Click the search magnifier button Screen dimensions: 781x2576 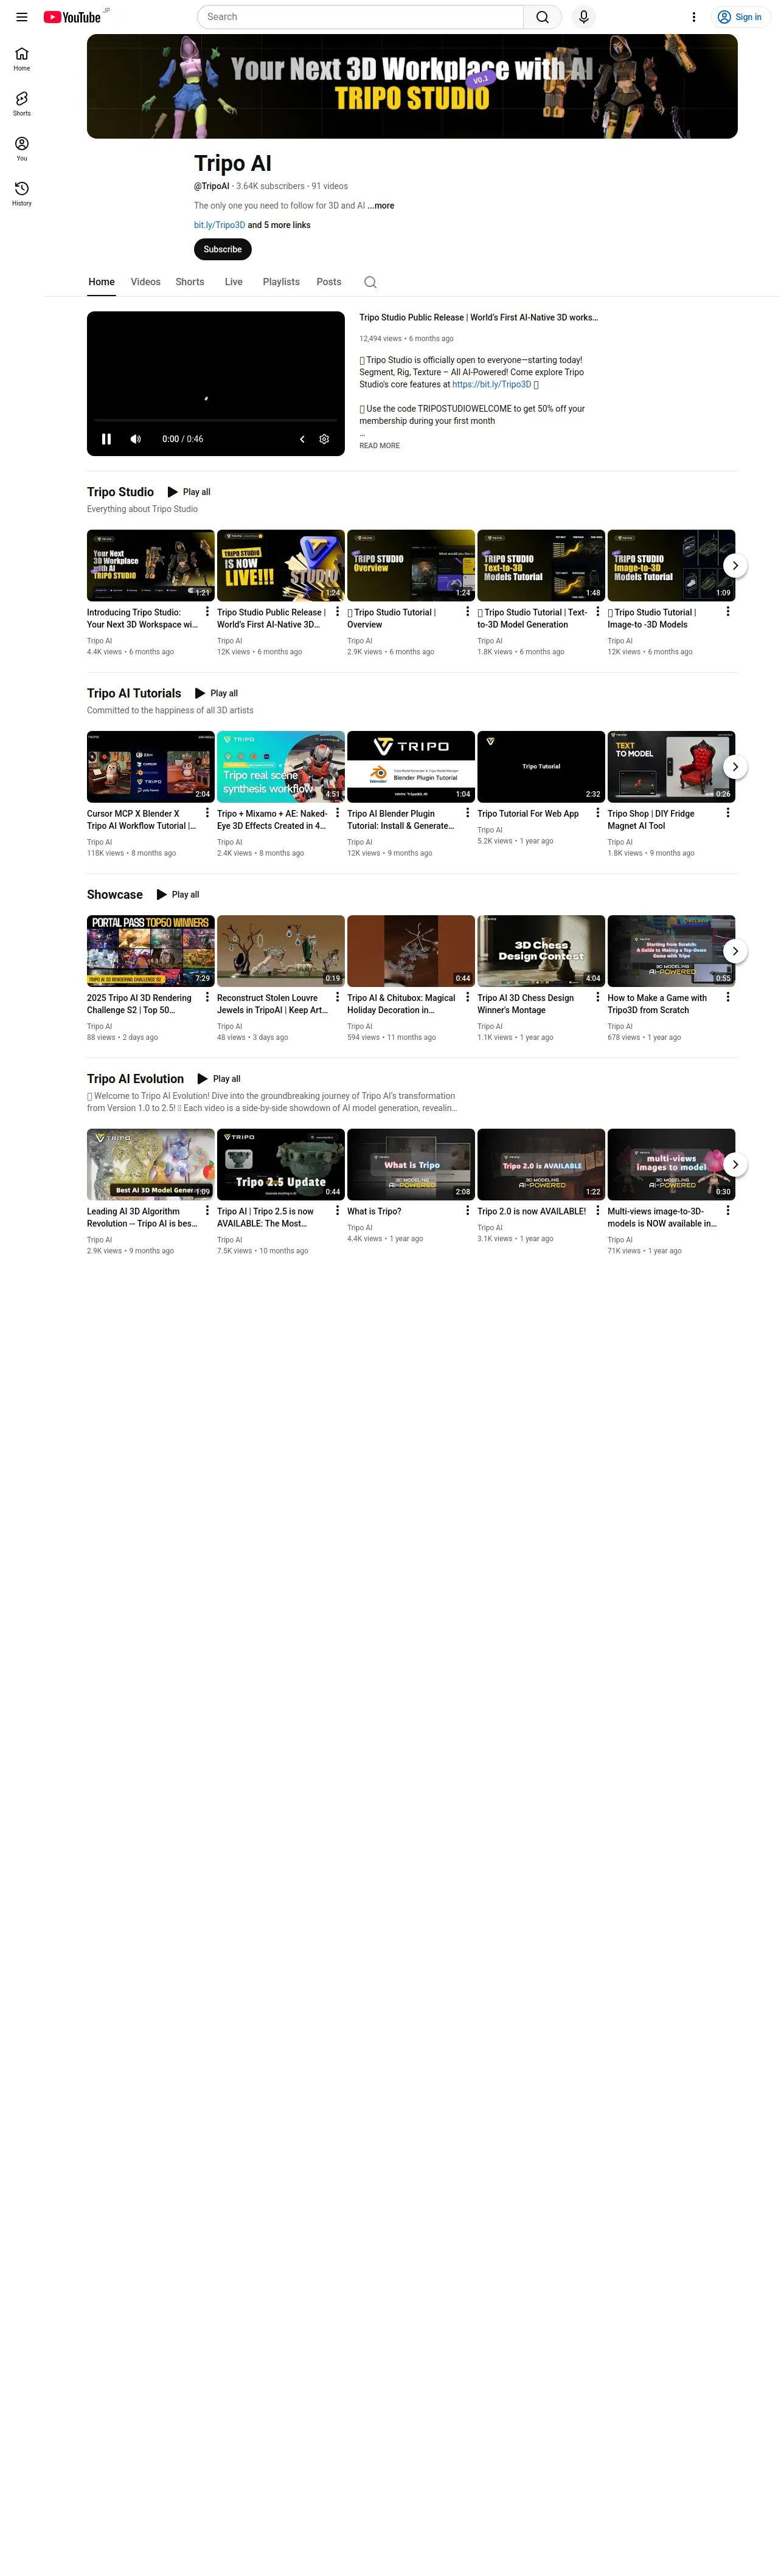click(542, 17)
